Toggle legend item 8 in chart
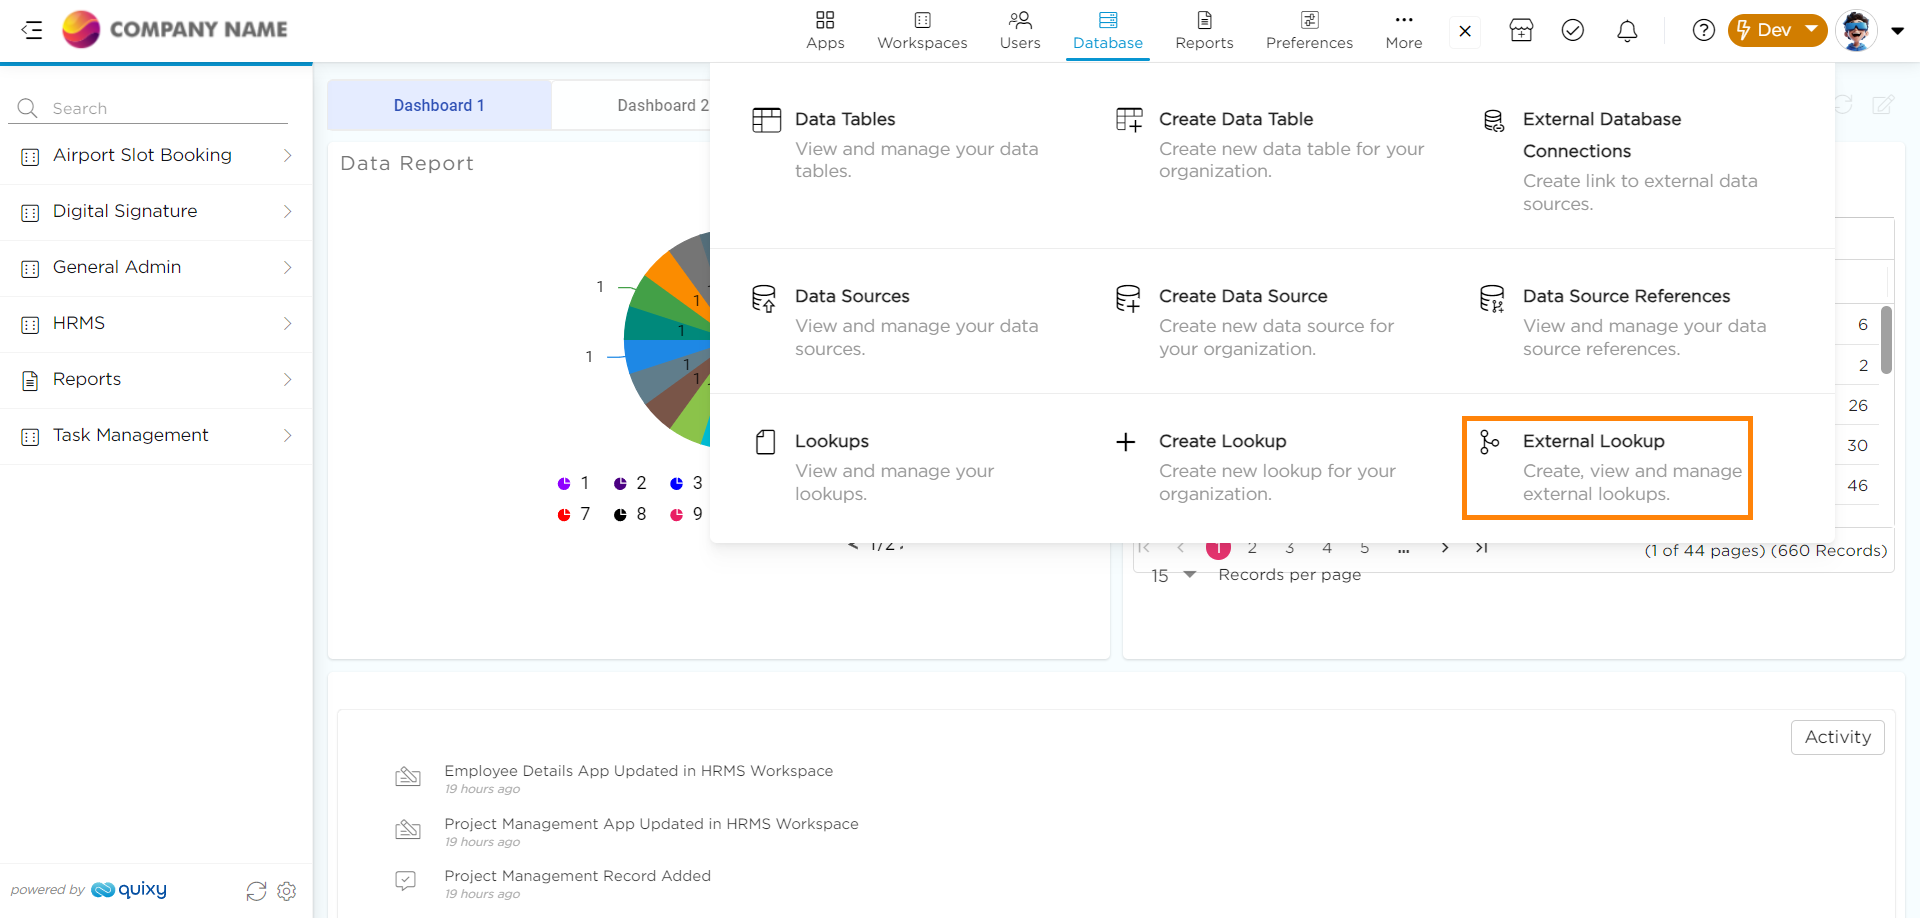This screenshot has width=1920, height=918. click(630, 514)
